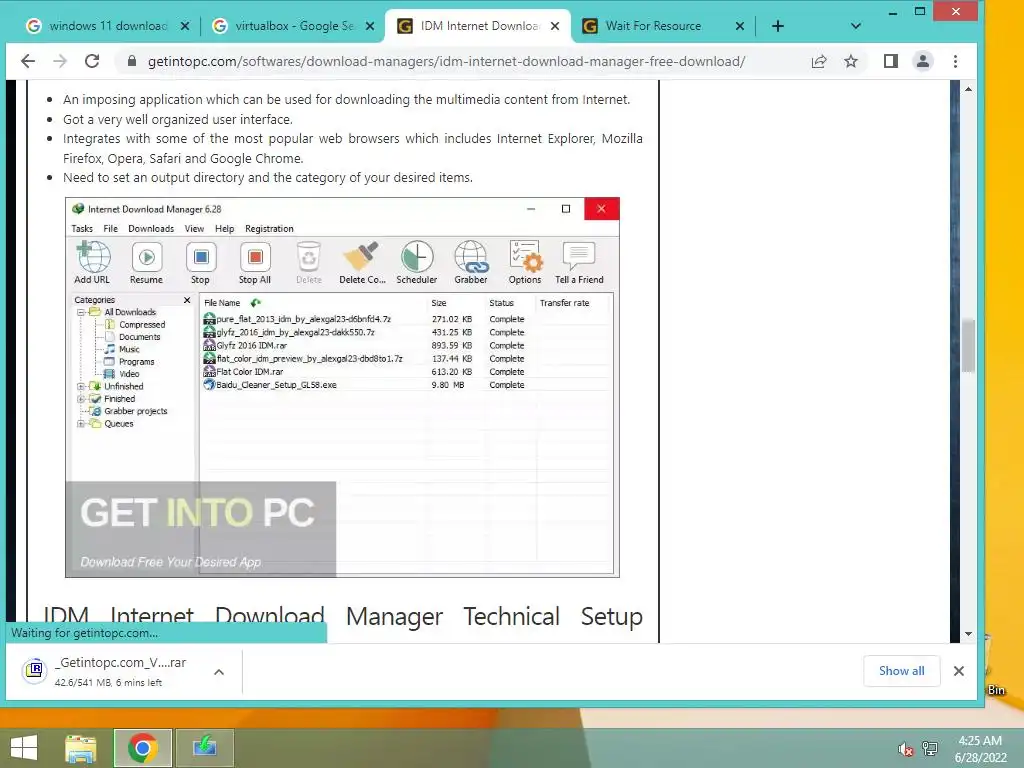
Task: Reload the current page
Action: (92, 61)
